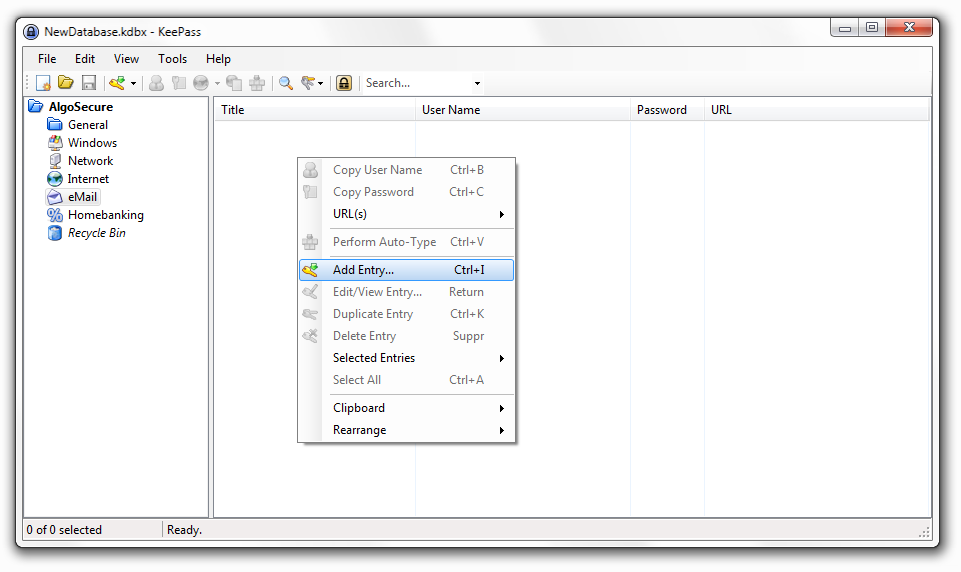This screenshot has height=572, width=961.
Task: Click Duplicate Entry in context menu
Action: pos(406,314)
